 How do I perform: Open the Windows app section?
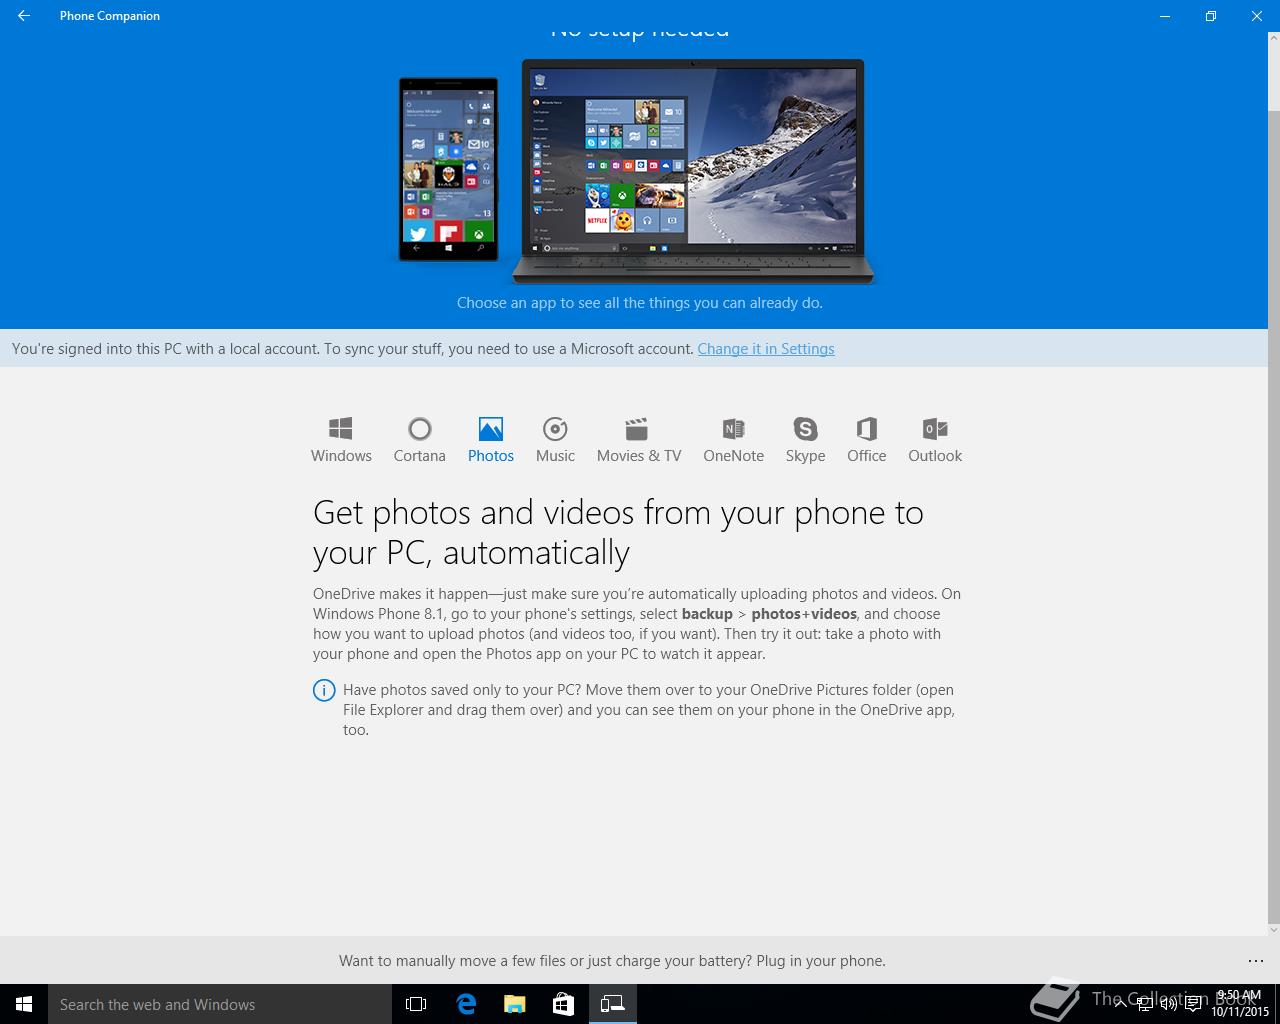(341, 440)
